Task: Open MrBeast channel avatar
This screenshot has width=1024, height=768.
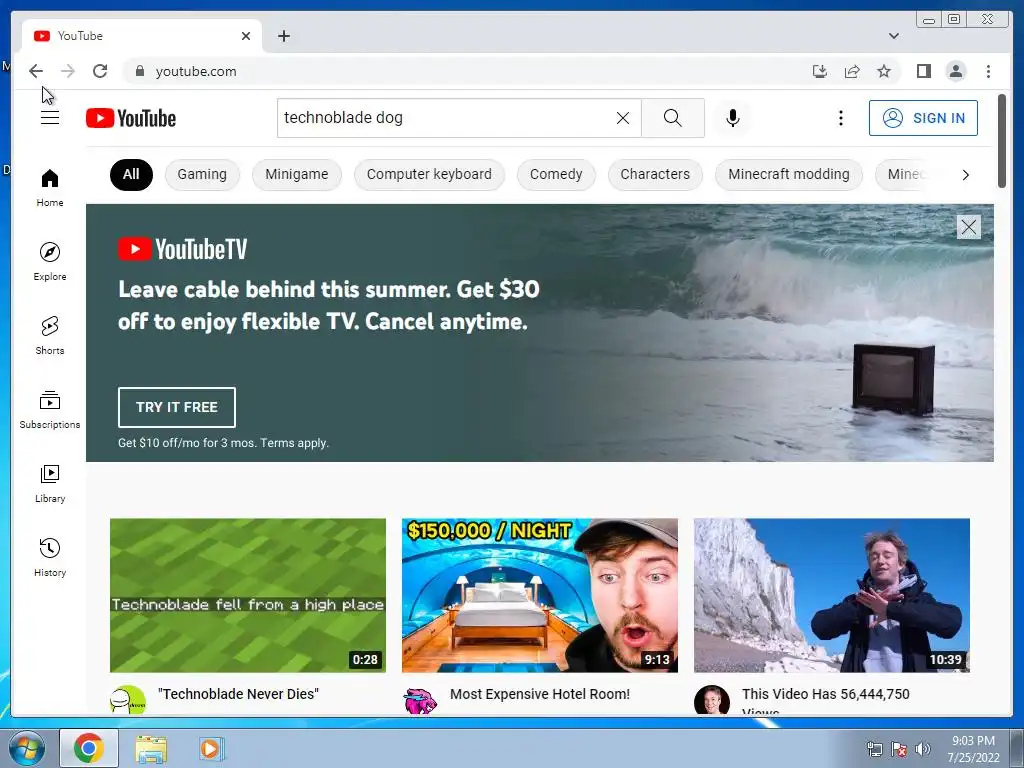Action: click(420, 700)
